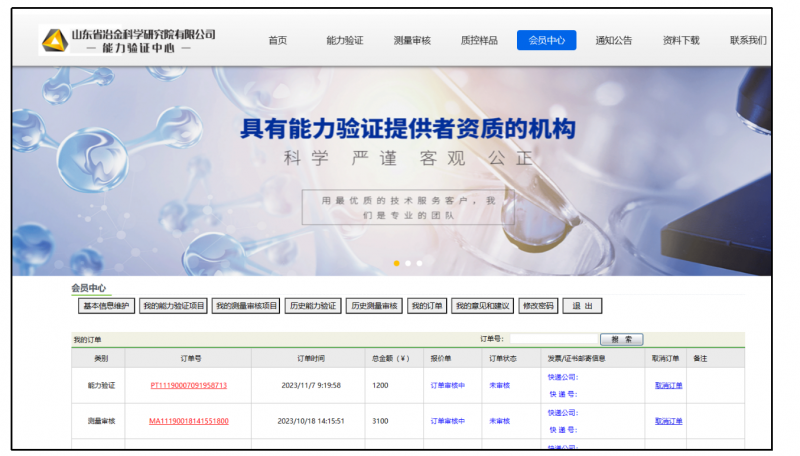Jump to the third banner slide dot
Image resolution: width=800 pixels, height=456 pixels.
[419, 263]
